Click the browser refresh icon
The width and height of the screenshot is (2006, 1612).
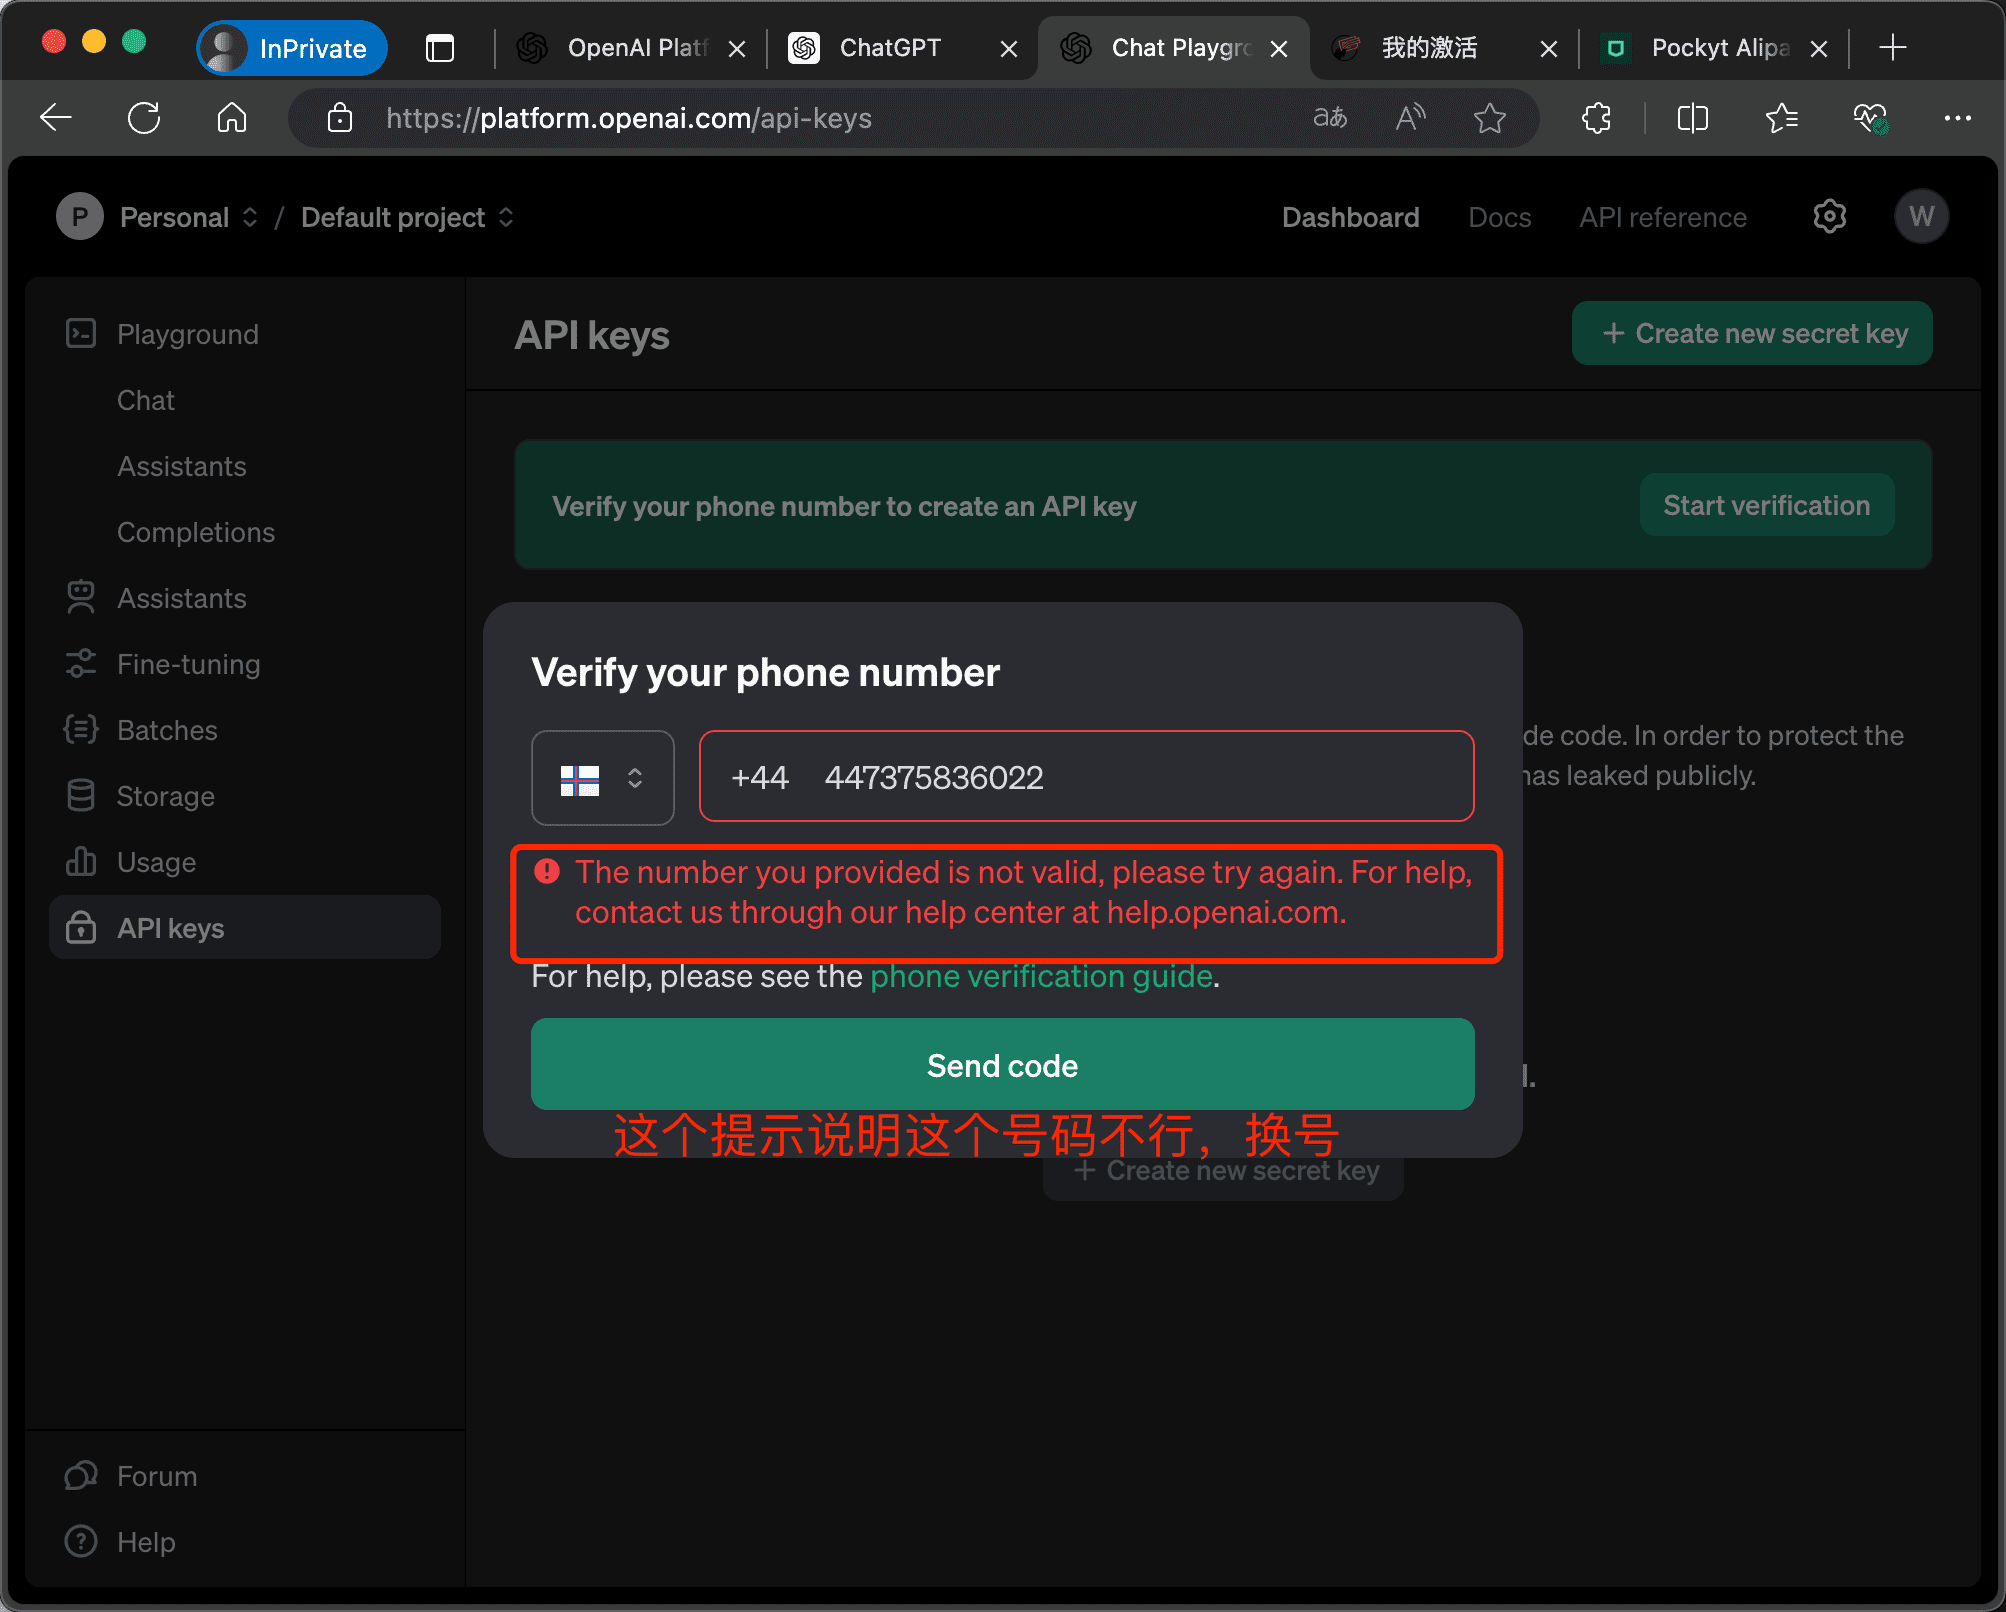pos(144,118)
